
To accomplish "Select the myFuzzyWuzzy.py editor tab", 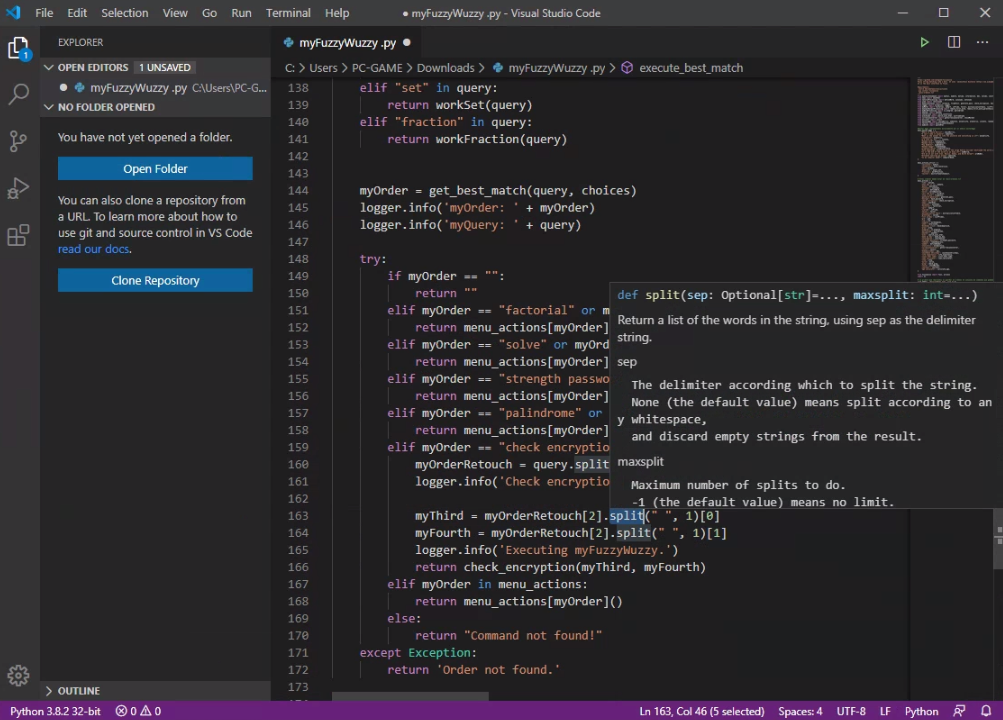I will point(345,42).
